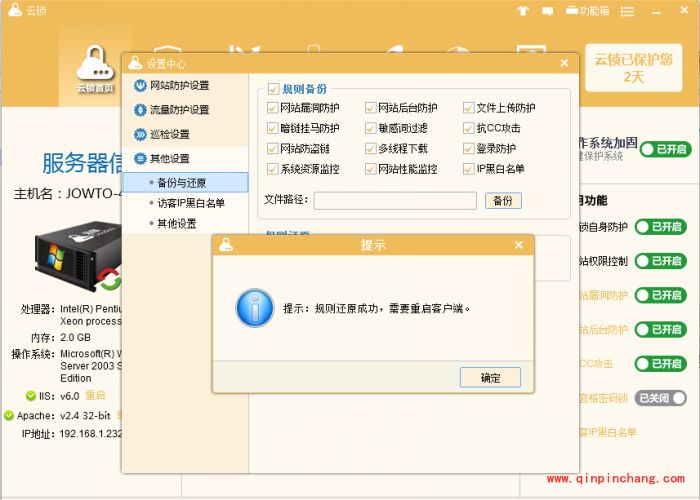Toggle 系统资源监控 checkbox
This screenshot has width=700, height=500.
(x=272, y=169)
